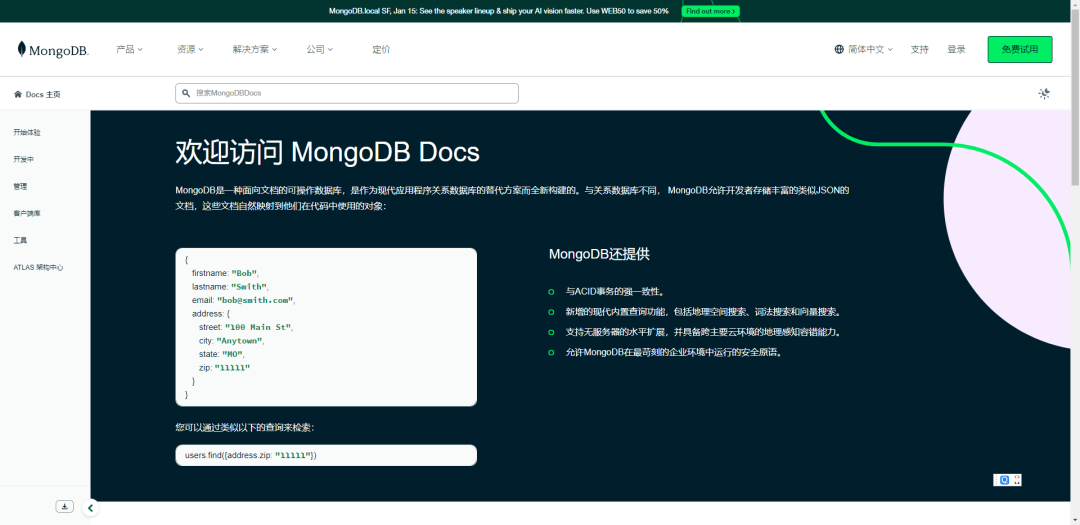Toggle the dark mode theme icon
The width and height of the screenshot is (1080, 525).
1044,94
